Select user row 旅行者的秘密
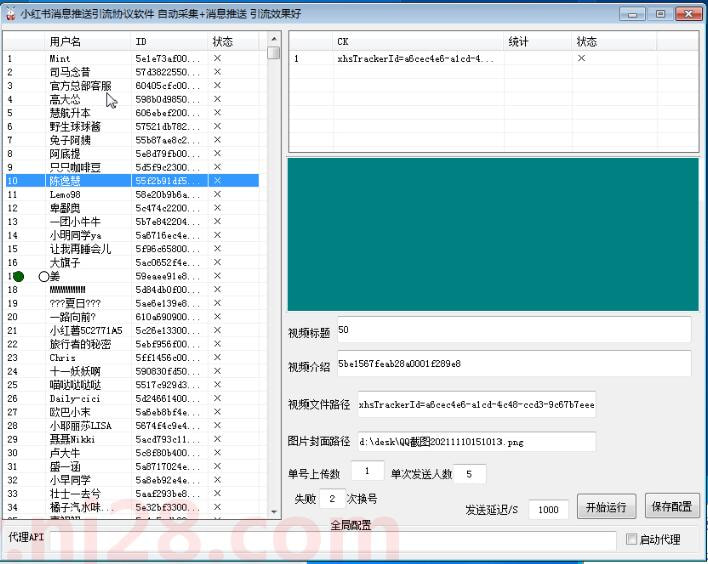708x564 pixels. point(132,344)
